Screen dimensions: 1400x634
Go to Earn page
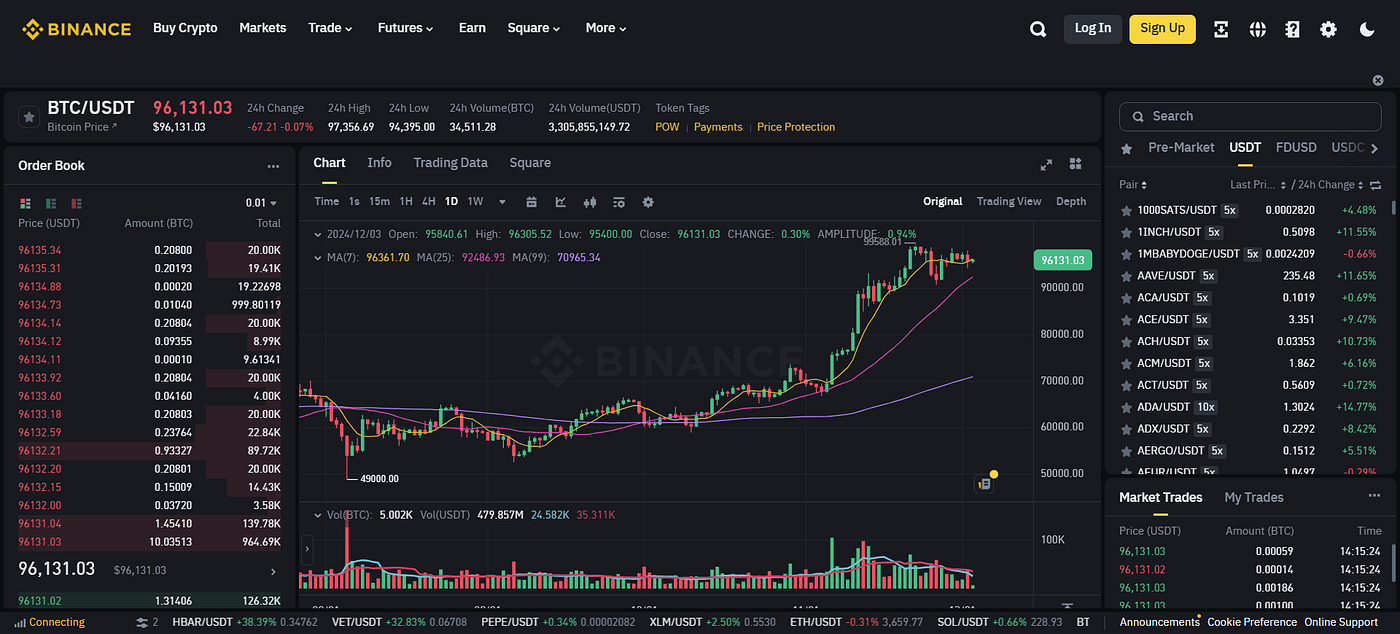click(x=472, y=28)
